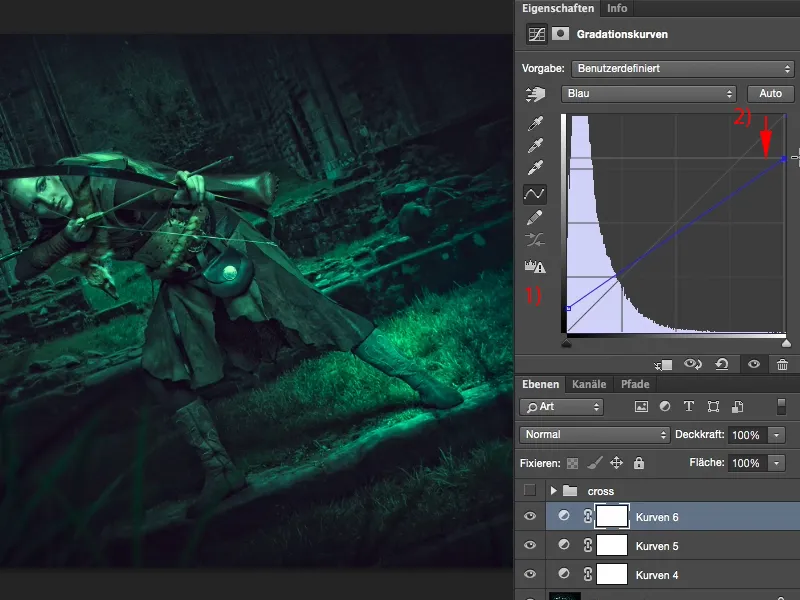The width and height of the screenshot is (800, 600).
Task: Filter layers by shape layers icon
Action: [x=713, y=407]
